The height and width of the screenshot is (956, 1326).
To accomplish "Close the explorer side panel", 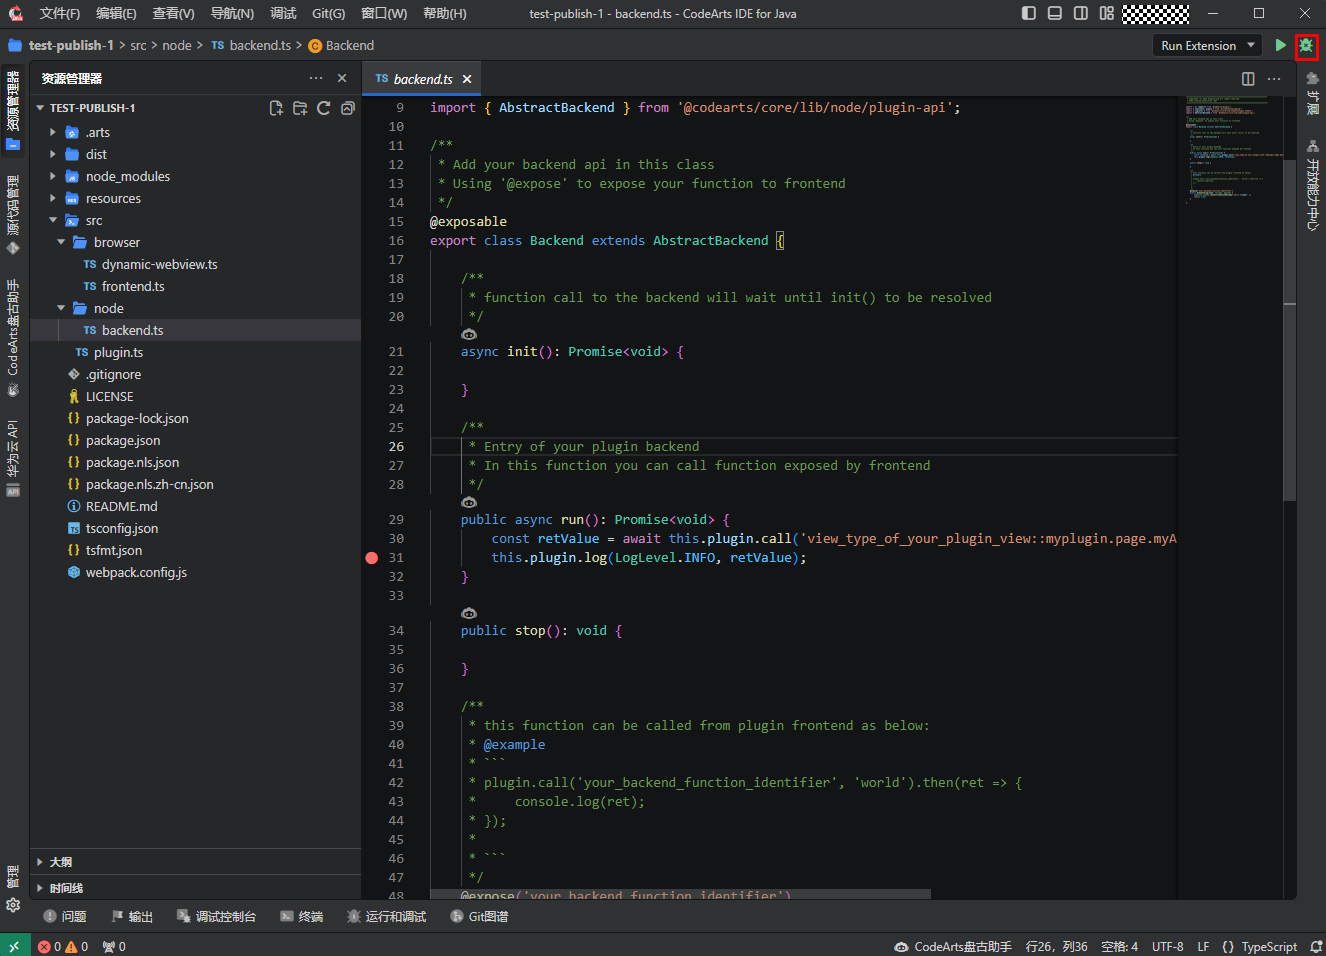I will (342, 78).
